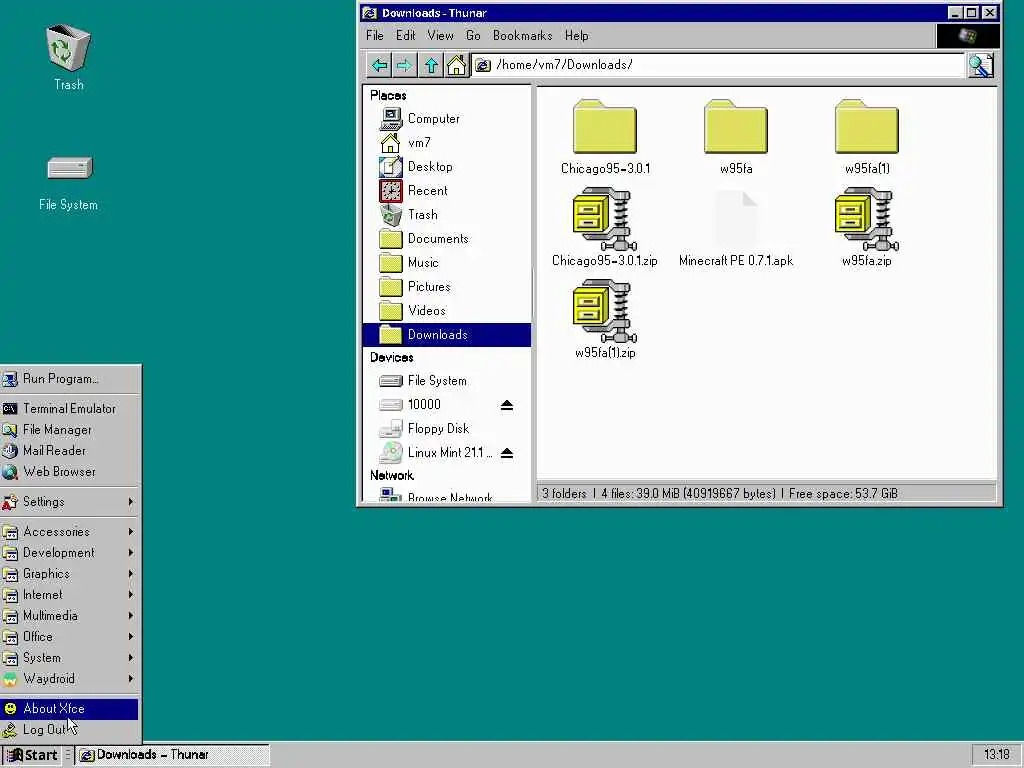Launch Web Browser from the Start menu
The width and height of the screenshot is (1024, 768).
(70, 472)
